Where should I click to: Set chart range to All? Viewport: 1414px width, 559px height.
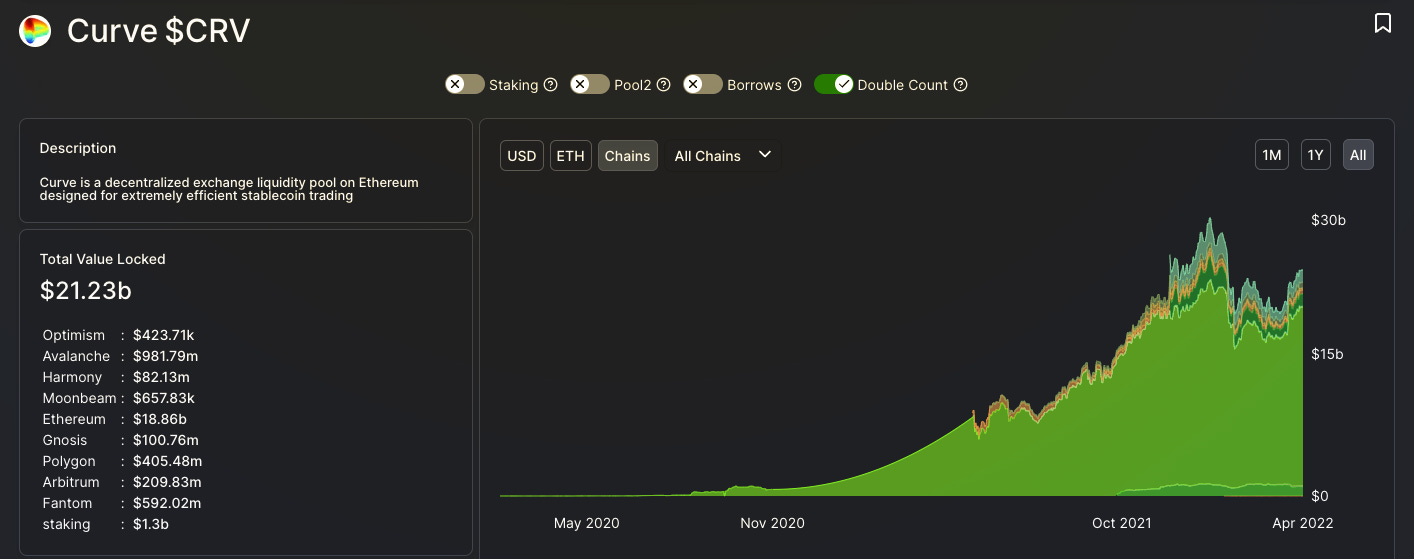point(1358,155)
